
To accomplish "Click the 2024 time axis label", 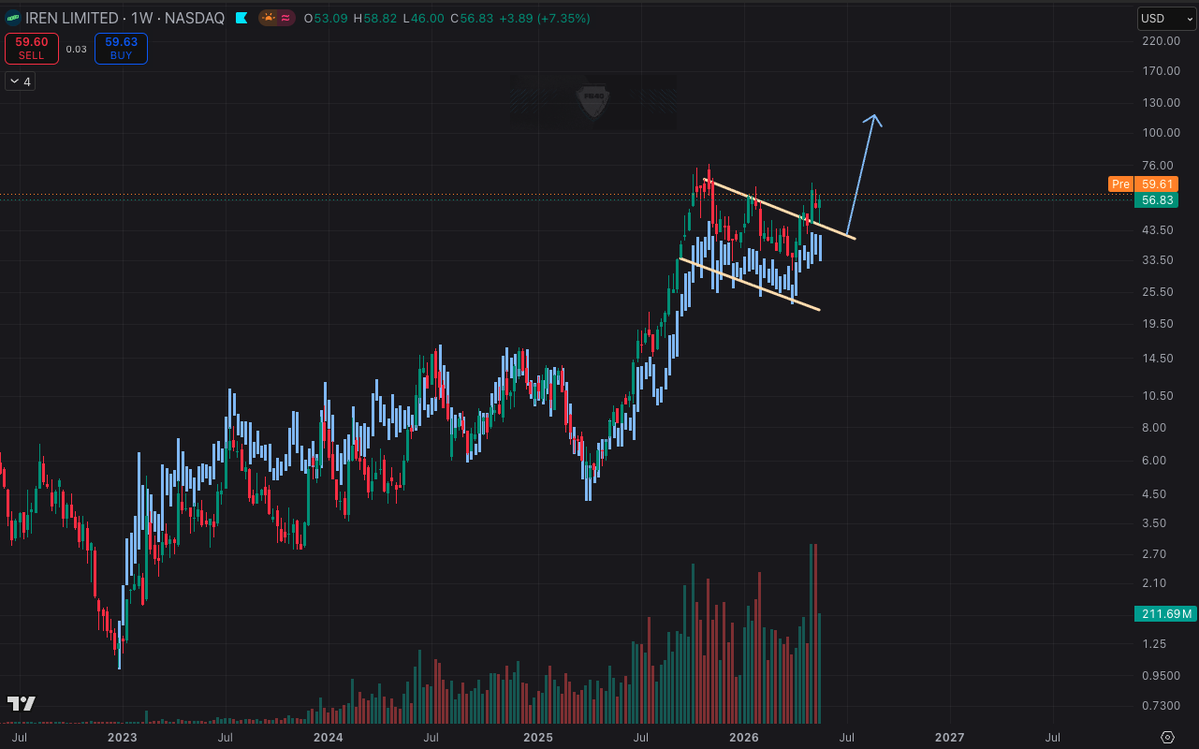I will (328, 738).
